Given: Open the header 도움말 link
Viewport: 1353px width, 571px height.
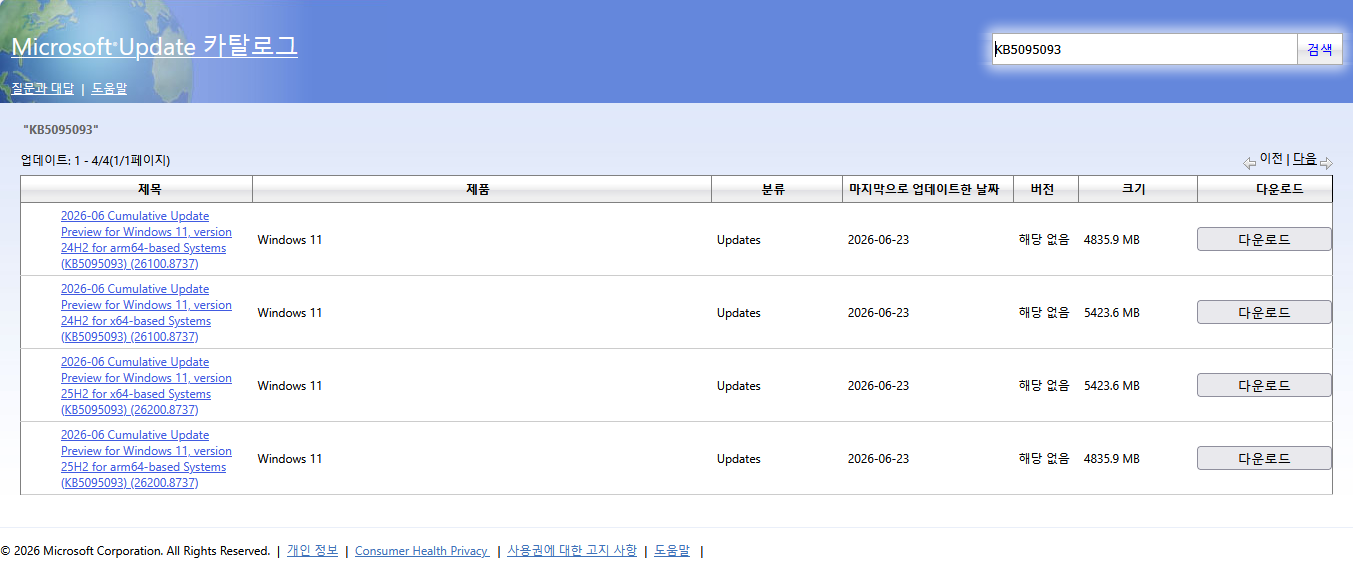Looking at the screenshot, I should pyautogui.click(x=109, y=88).
